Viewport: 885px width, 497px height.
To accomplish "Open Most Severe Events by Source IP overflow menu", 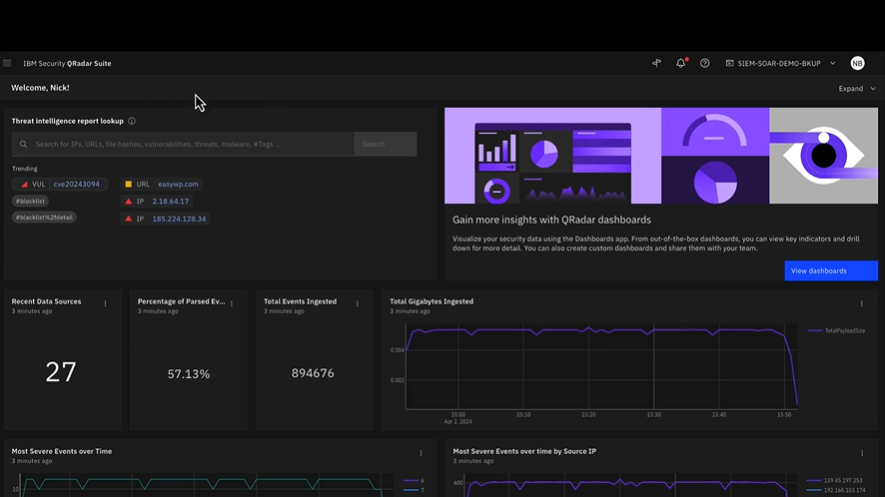I will pyautogui.click(x=862, y=453).
